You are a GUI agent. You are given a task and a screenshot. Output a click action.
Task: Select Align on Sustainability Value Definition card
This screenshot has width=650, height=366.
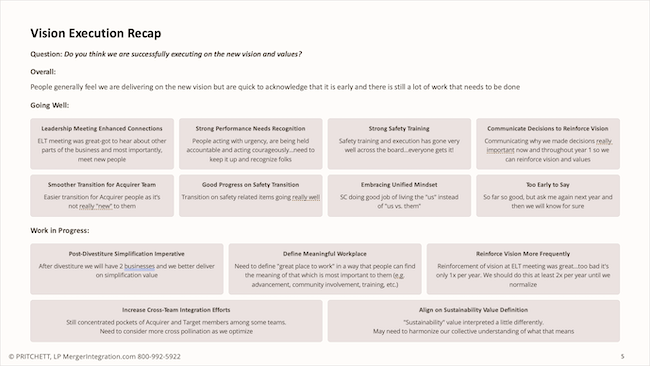click(x=474, y=321)
